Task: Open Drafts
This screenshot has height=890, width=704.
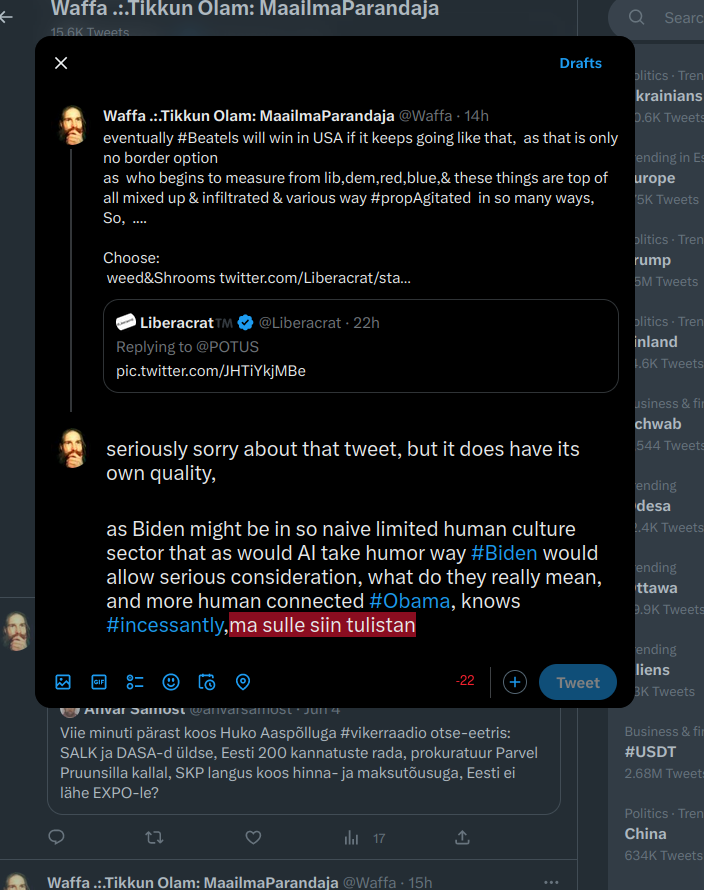Action: 580,63
